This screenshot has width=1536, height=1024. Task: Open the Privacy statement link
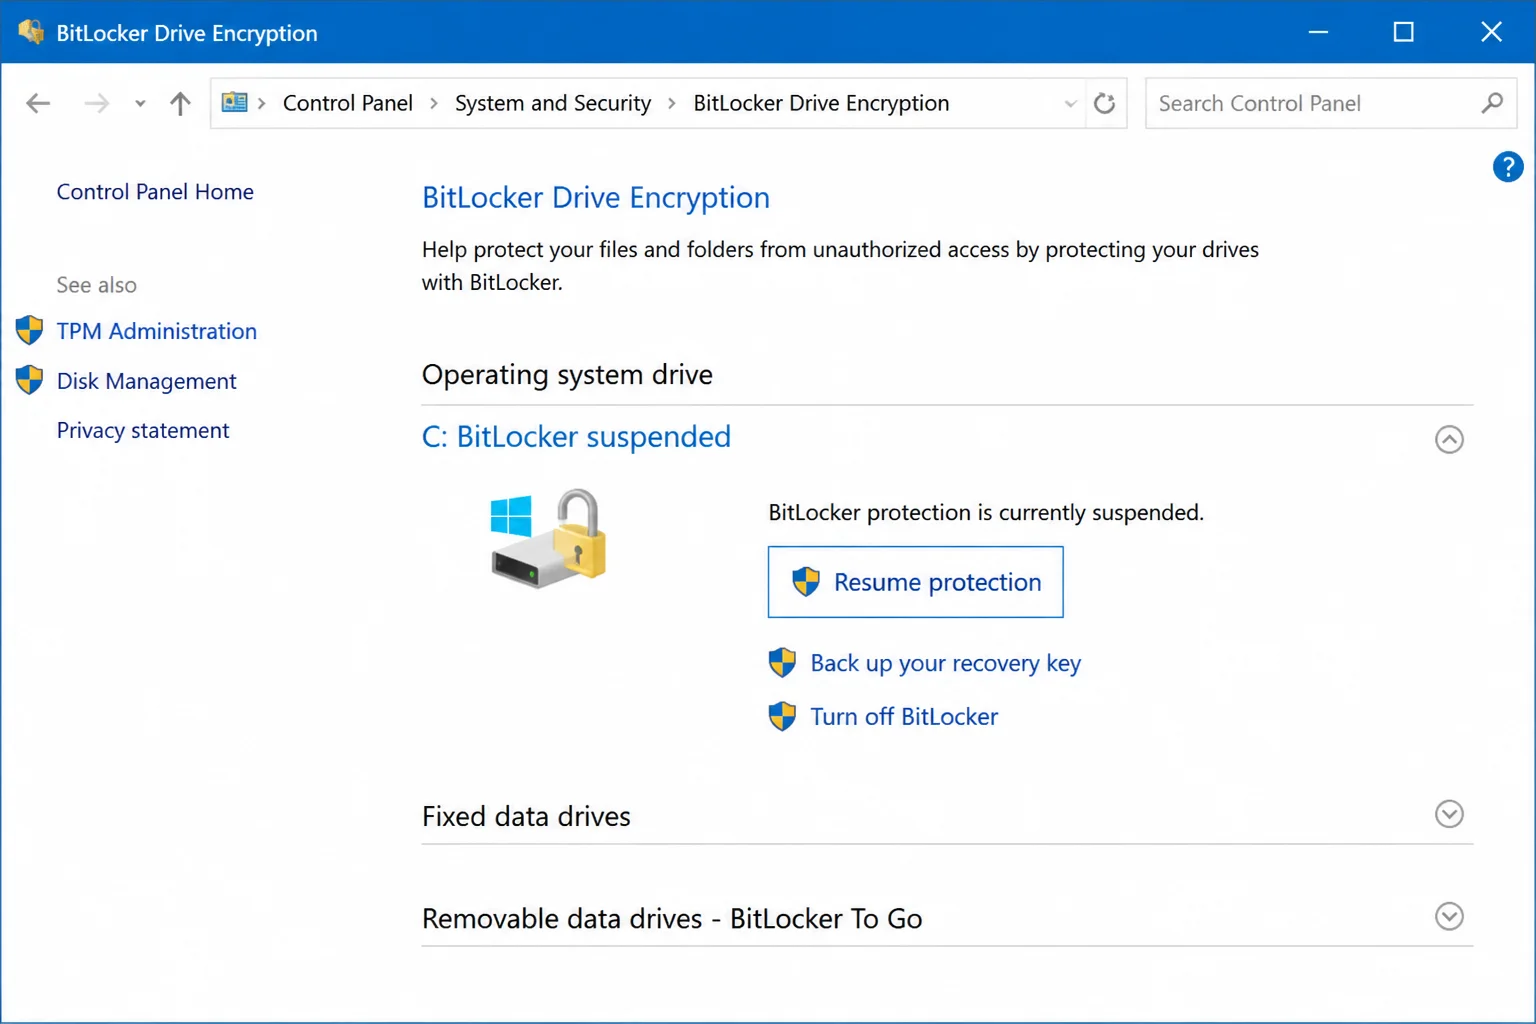143,431
